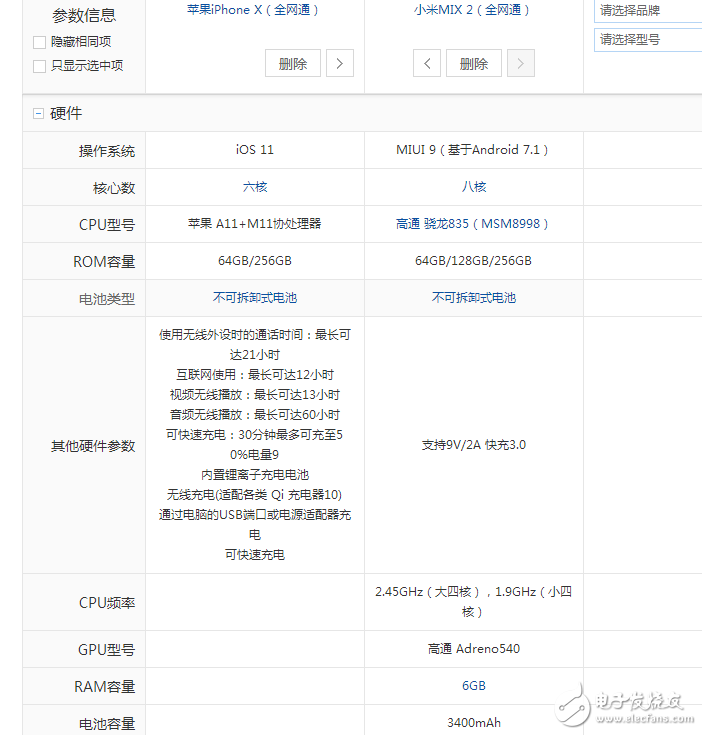
Task: Click 视频无线播放：最长可达13小时 line
Action: [255, 395]
